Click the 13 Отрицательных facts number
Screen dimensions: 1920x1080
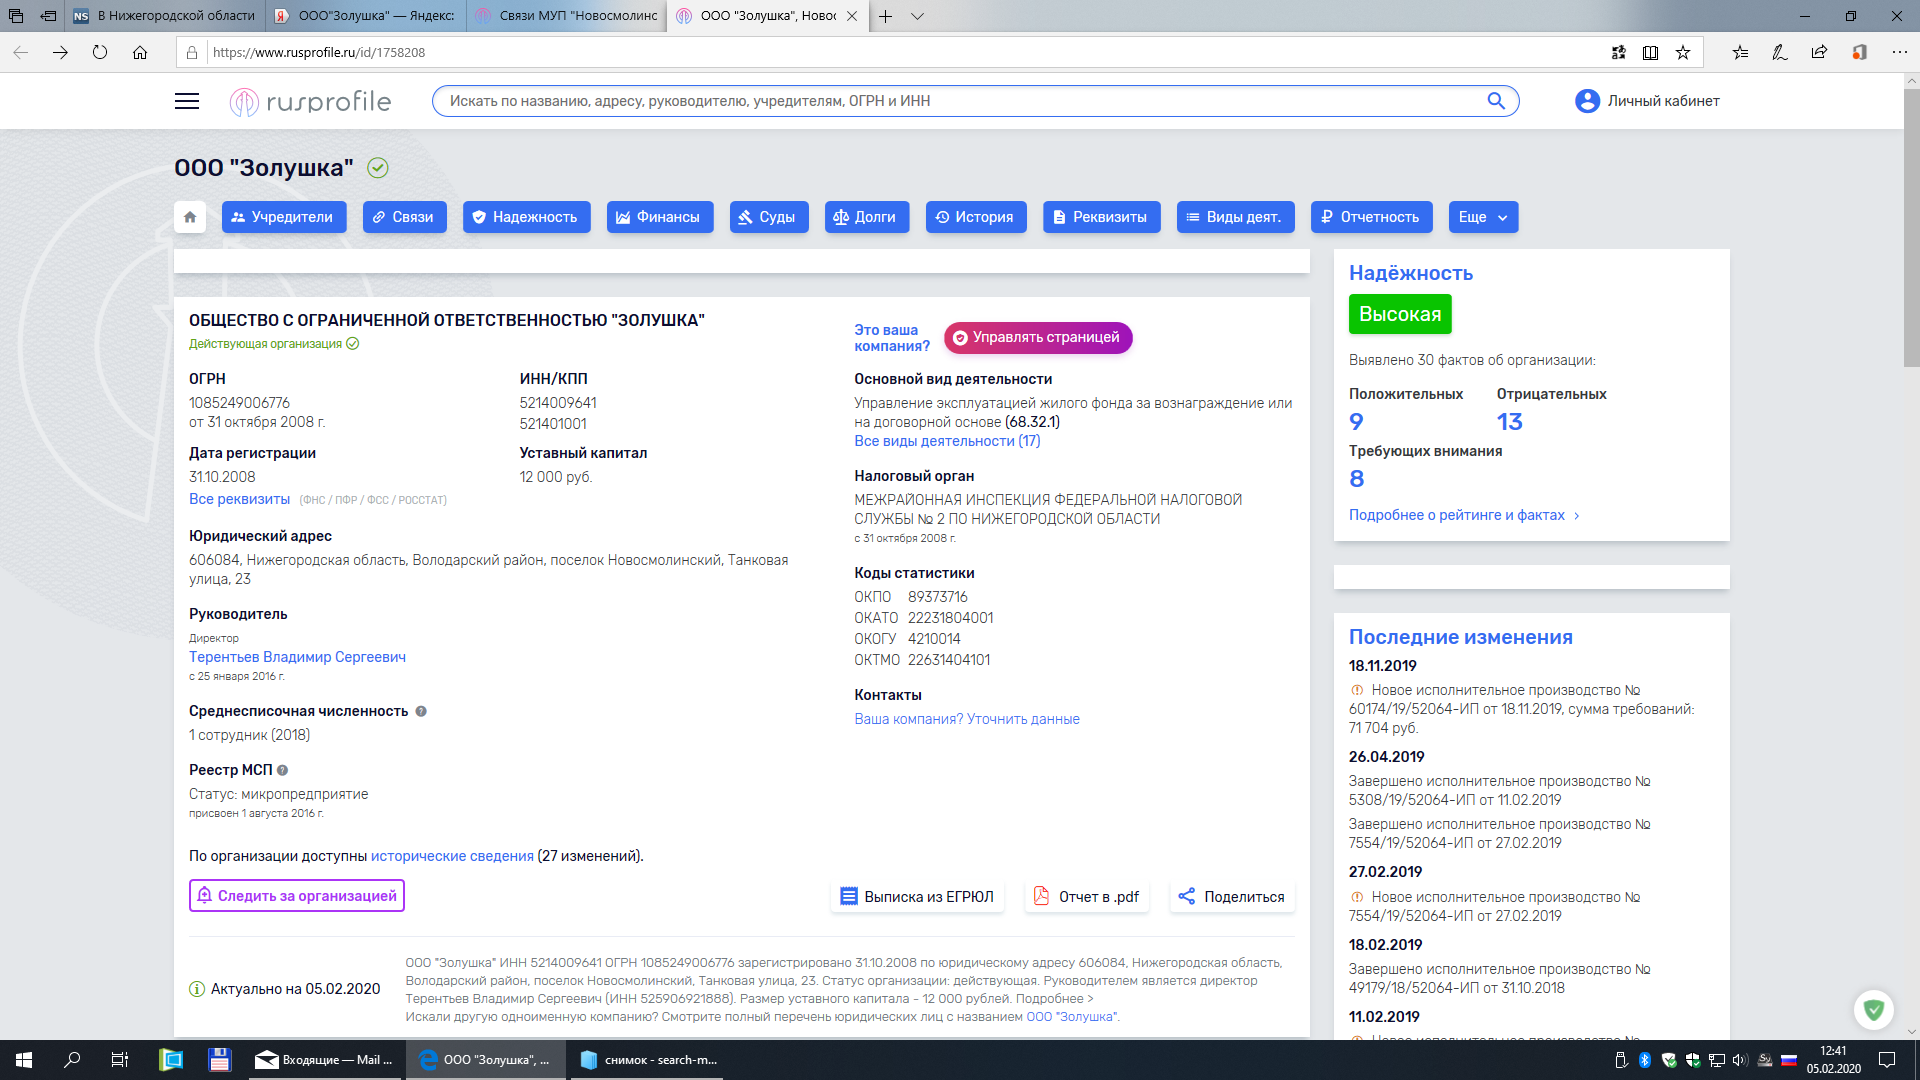coord(1509,422)
